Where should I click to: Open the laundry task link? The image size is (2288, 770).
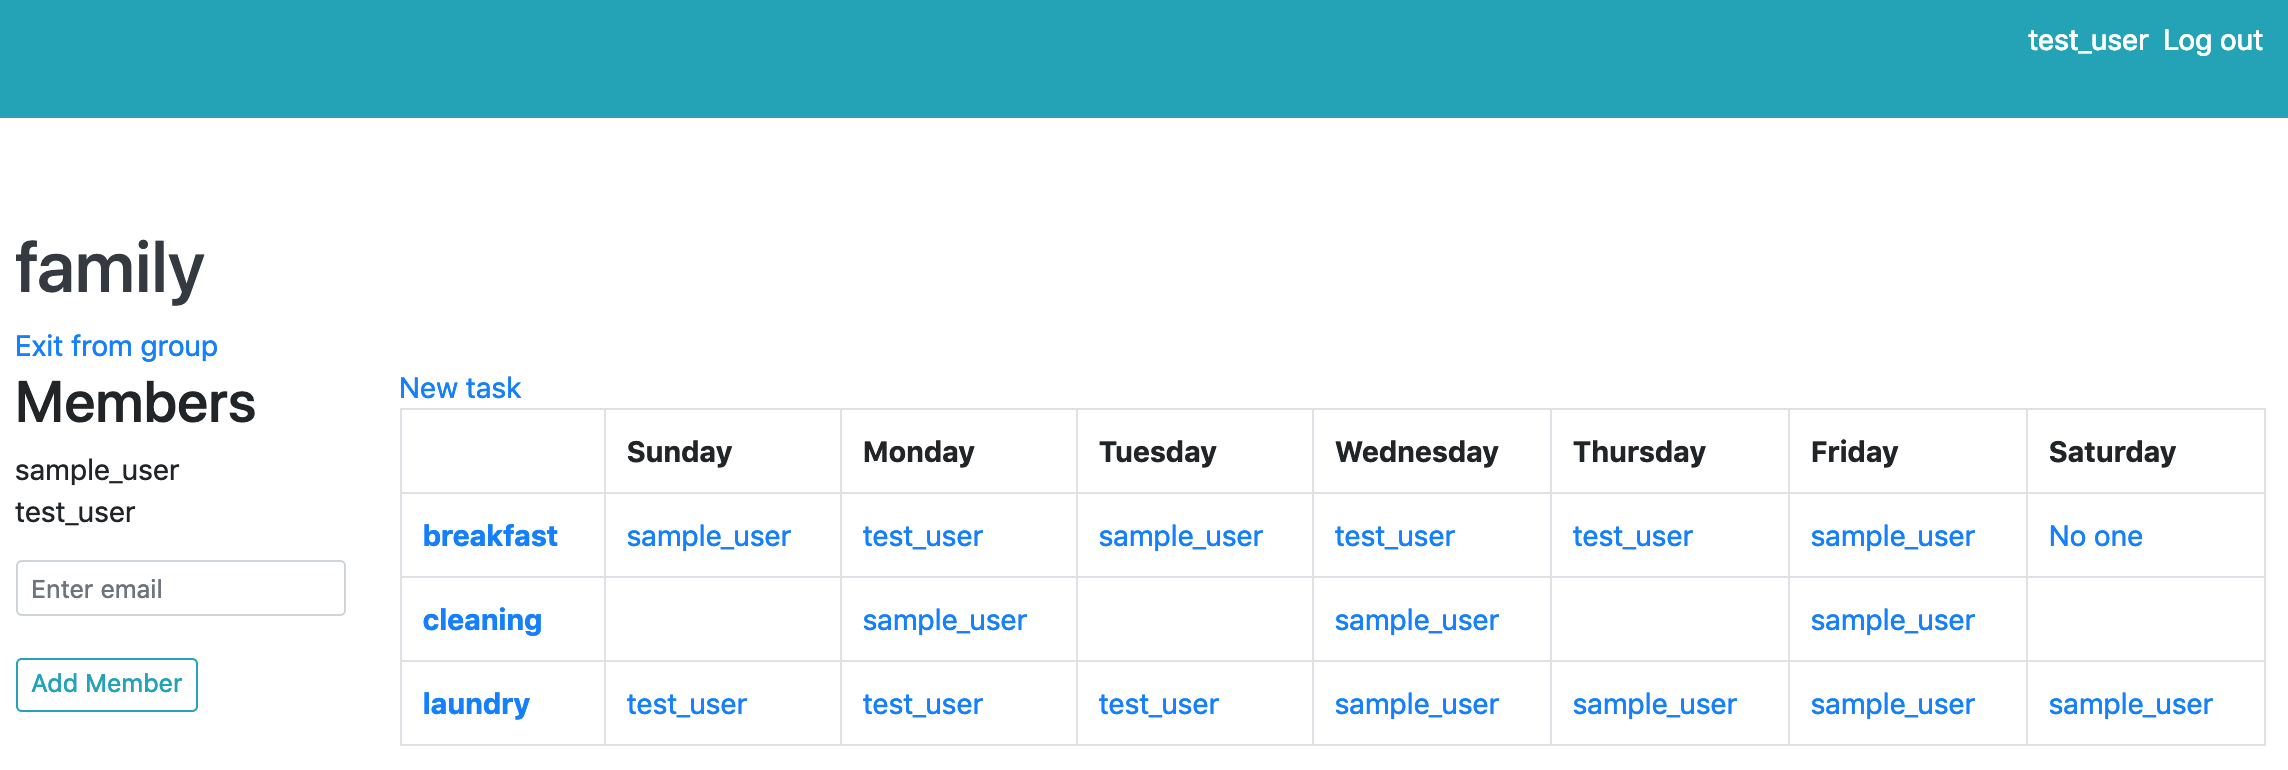[476, 704]
